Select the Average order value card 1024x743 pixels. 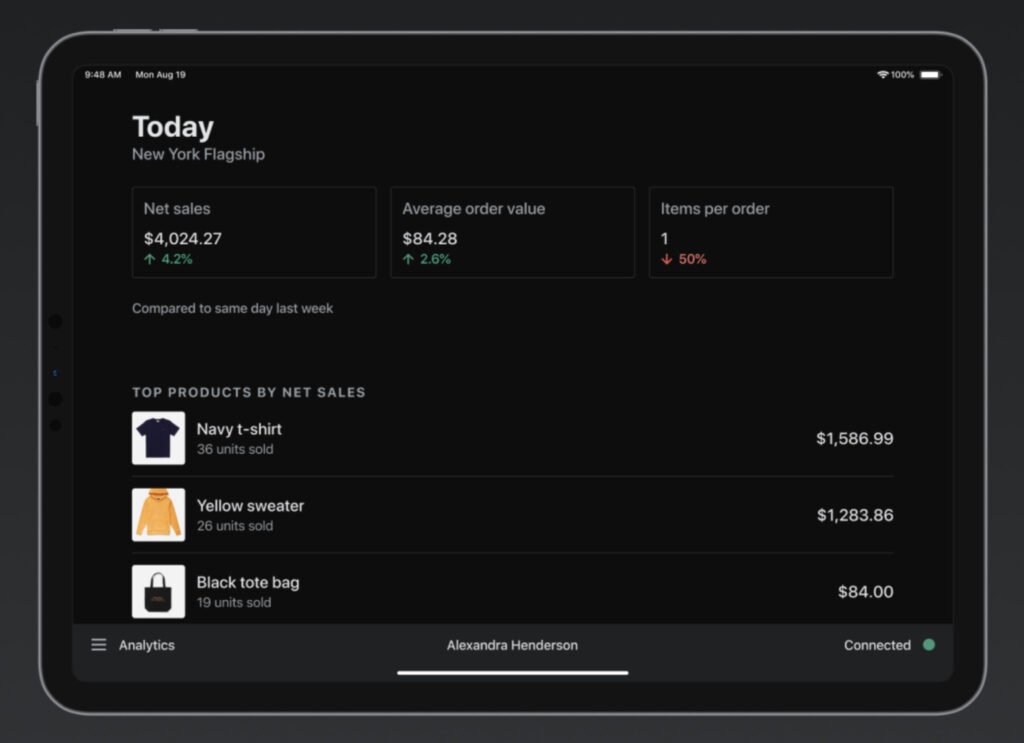pyautogui.click(x=512, y=232)
